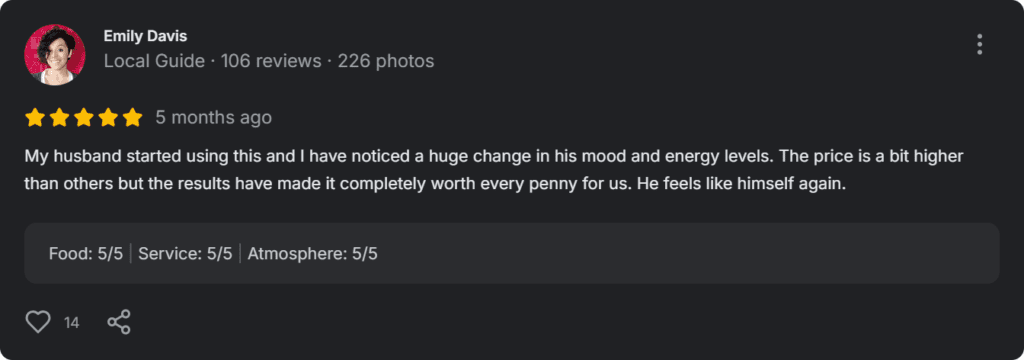Click the 5 months ago timestamp
1024x360 pixels.
pos(214,118)
